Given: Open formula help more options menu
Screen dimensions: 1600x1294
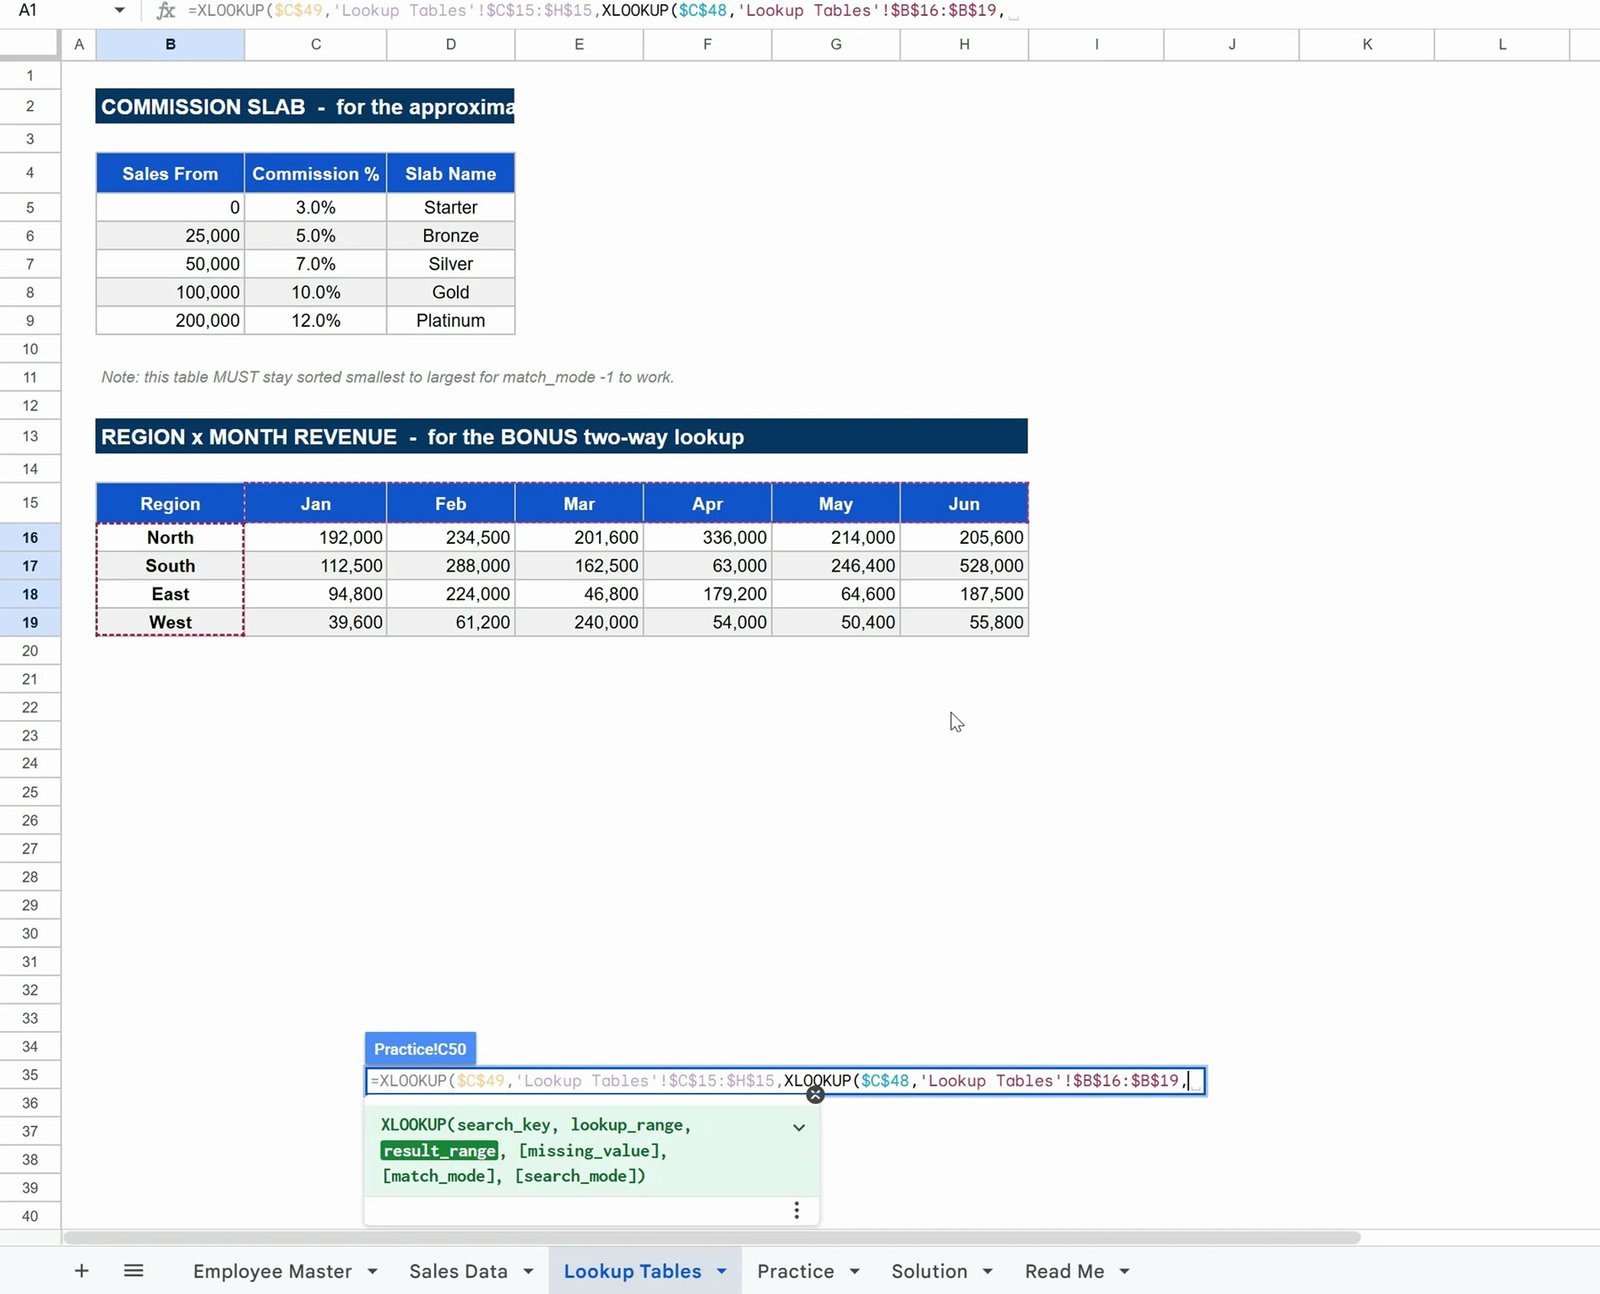Looking at the screenshot, I should 796,1210.
